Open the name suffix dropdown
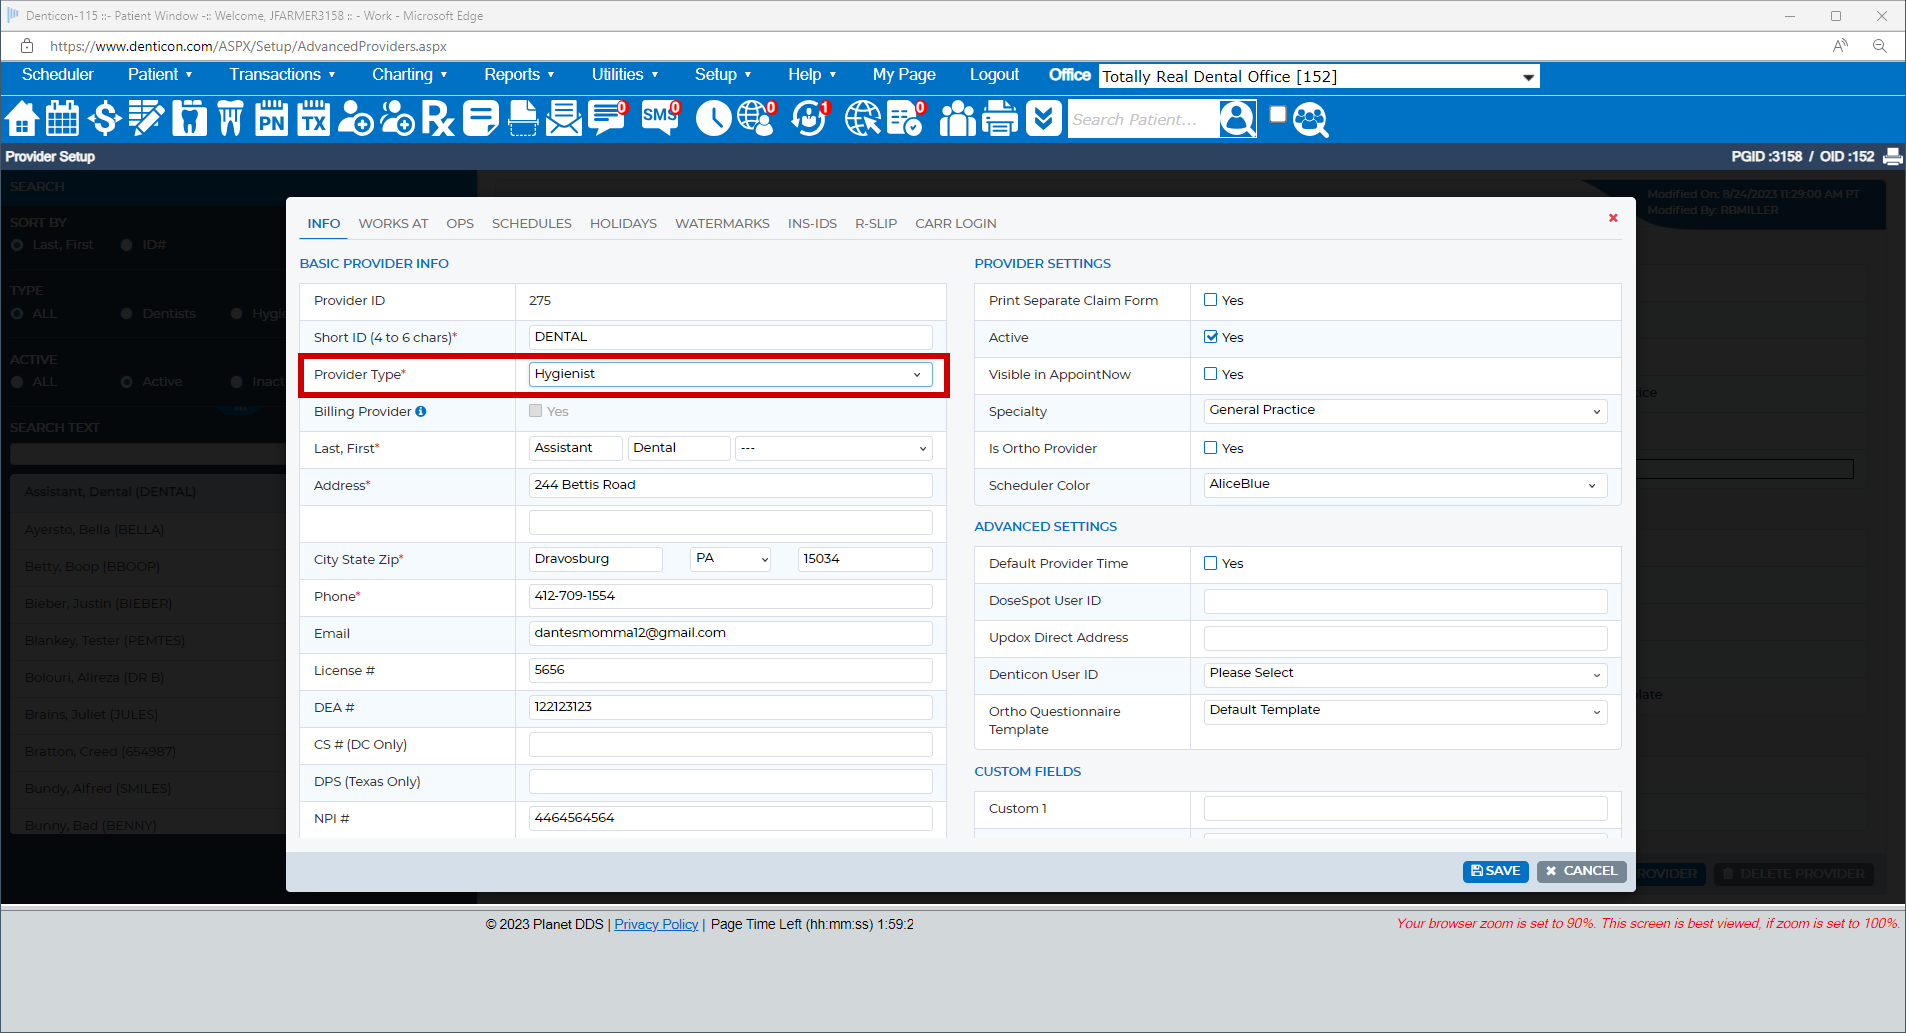Viewport: 1906px width, 1033px height. pos(833,448)
